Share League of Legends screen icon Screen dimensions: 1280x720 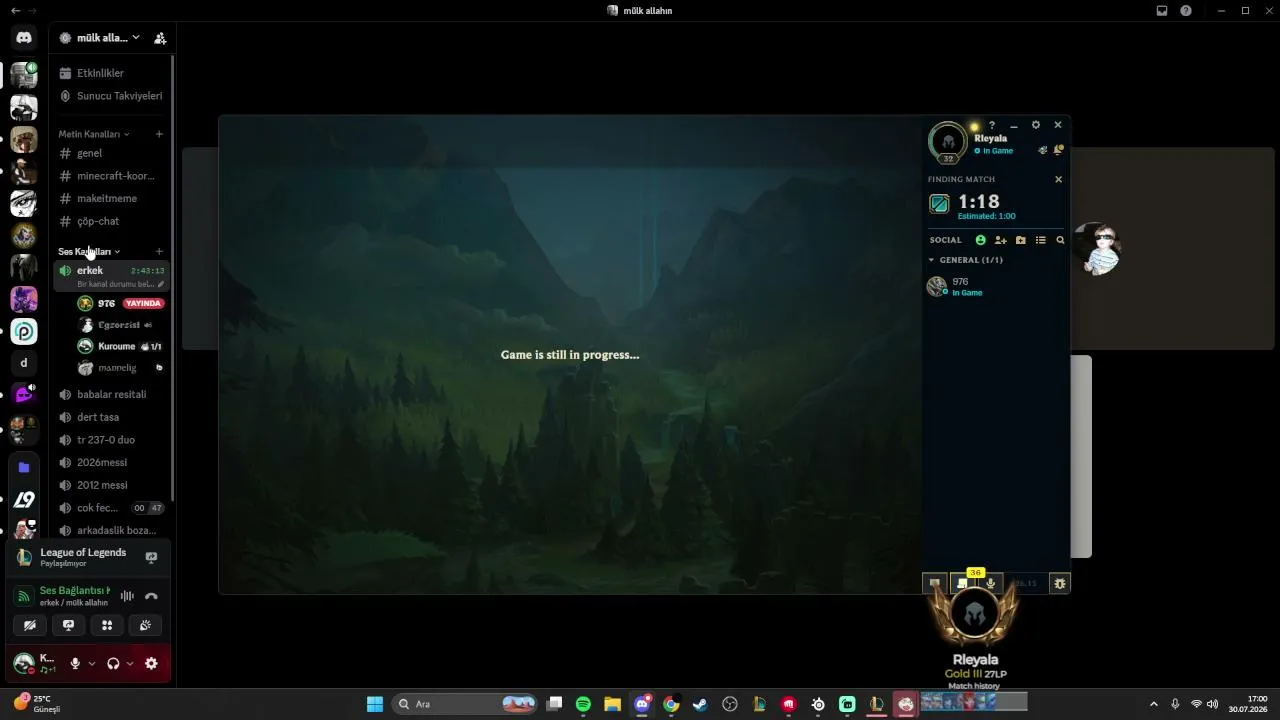(x=152, y=557)
